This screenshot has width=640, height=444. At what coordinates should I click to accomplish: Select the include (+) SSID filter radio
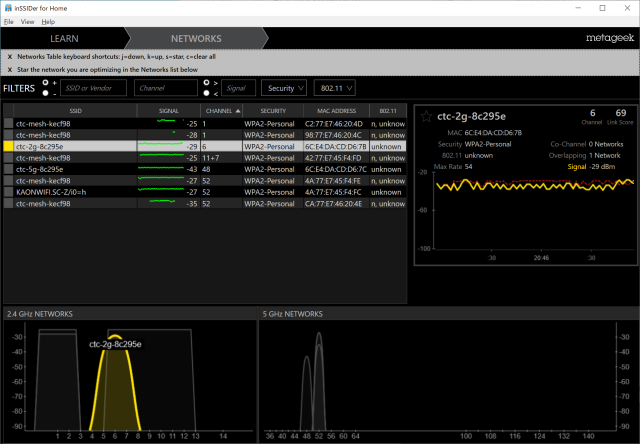pos(45,83)
